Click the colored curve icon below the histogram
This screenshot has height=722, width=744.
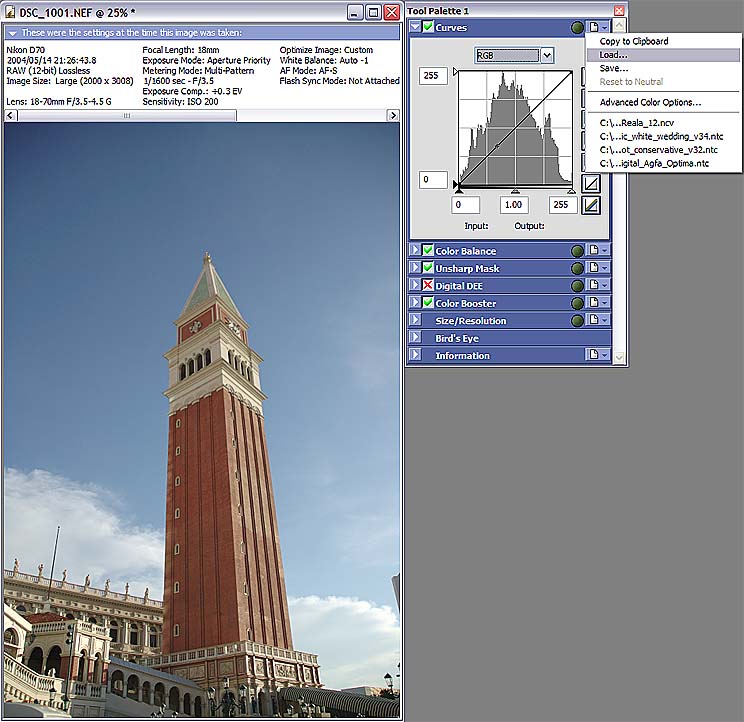tap(592, 205)
